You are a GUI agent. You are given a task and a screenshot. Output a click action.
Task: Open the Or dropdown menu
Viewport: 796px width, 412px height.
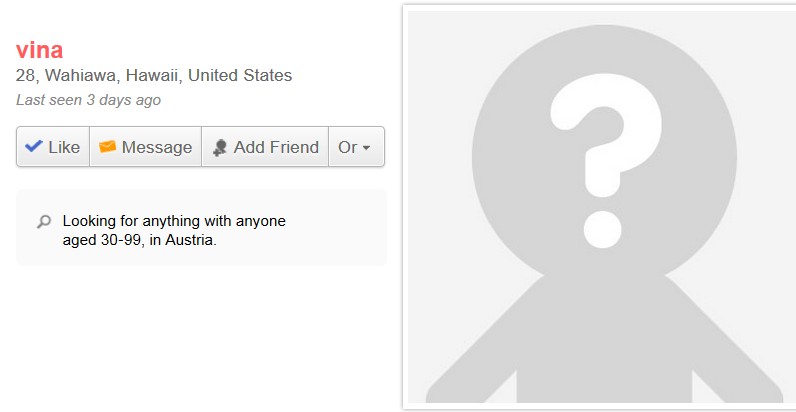point(356,147)
